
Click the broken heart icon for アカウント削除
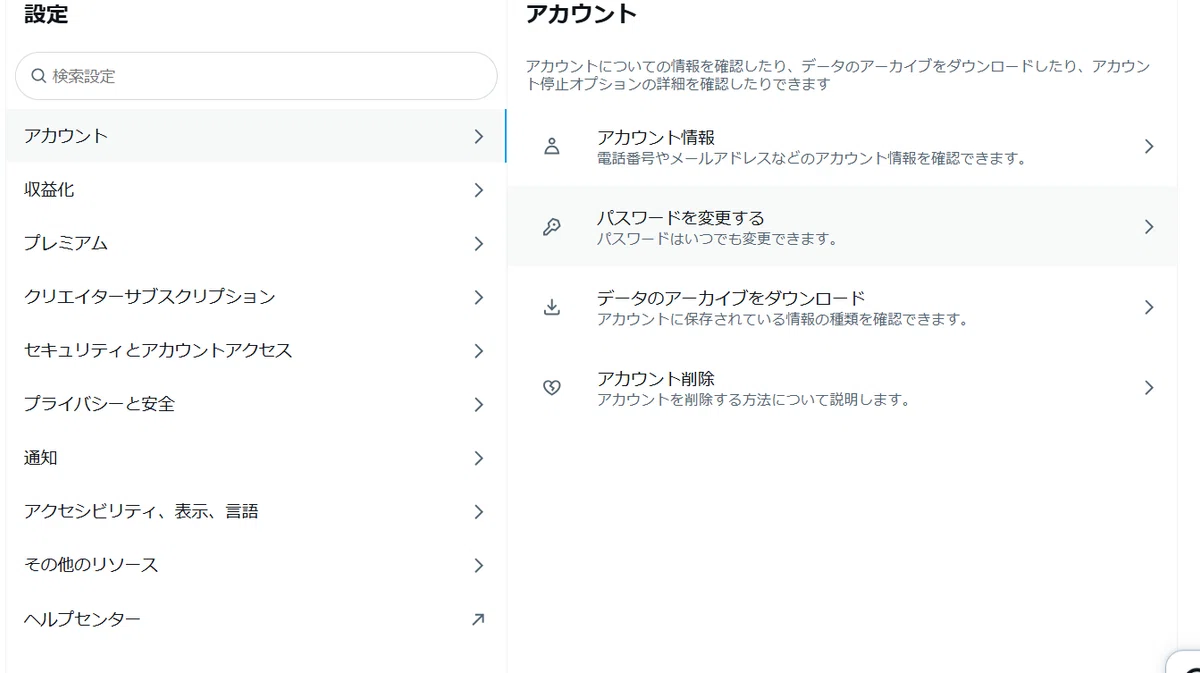point(551,388)
